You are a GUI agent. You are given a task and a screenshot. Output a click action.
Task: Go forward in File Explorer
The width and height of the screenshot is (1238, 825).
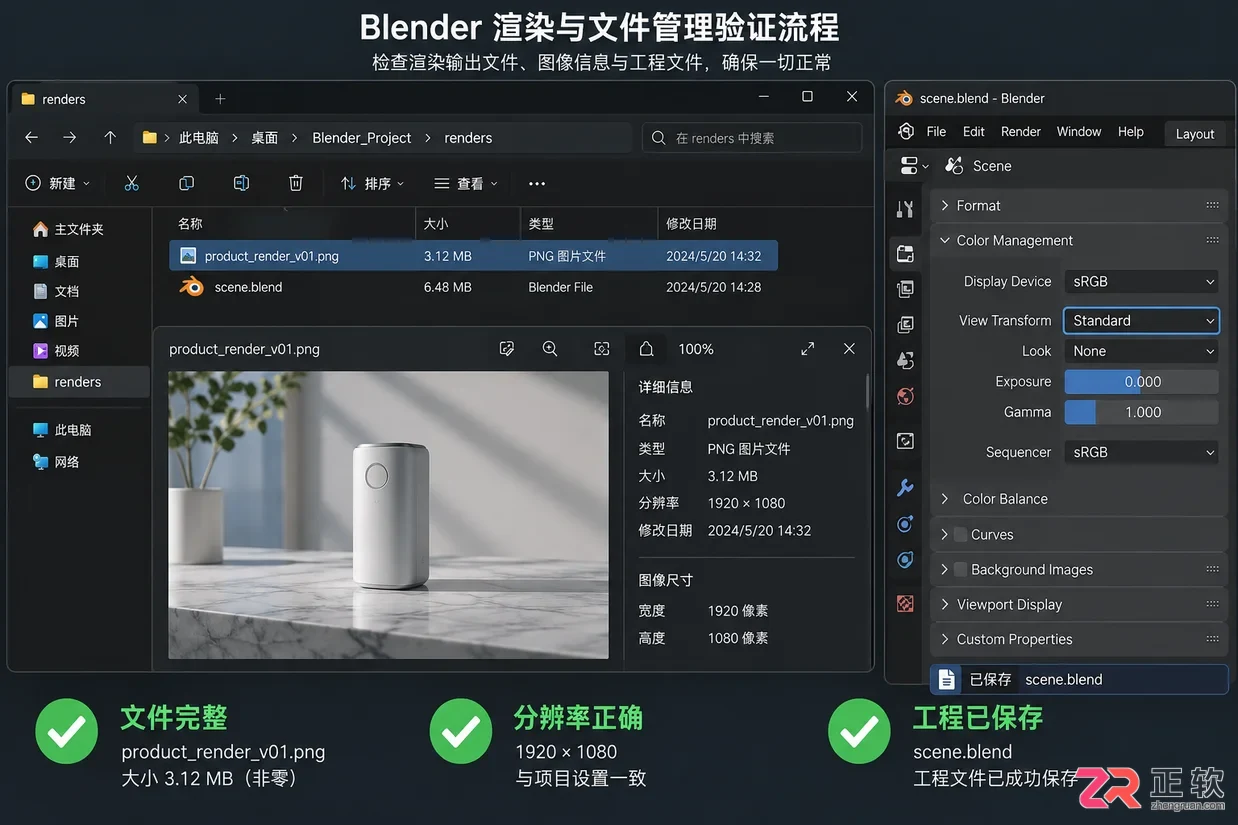point(69,138)
